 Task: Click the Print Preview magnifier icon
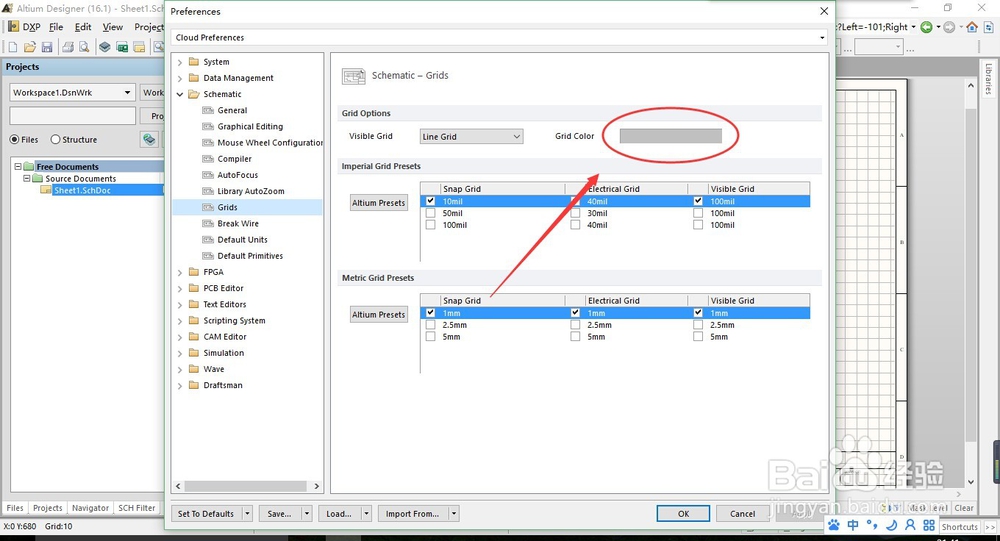click(x=84, y=47)
